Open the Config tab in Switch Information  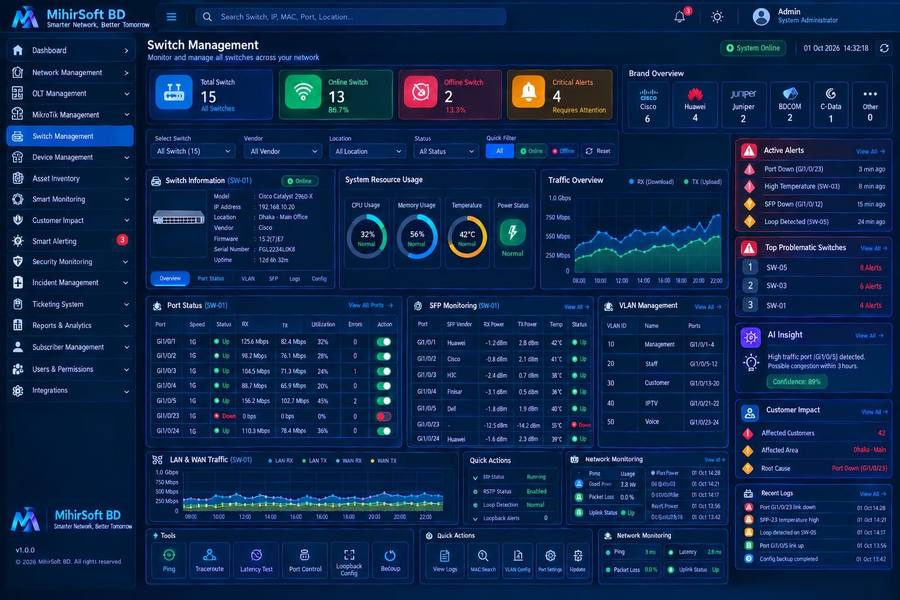coord(319,278)
